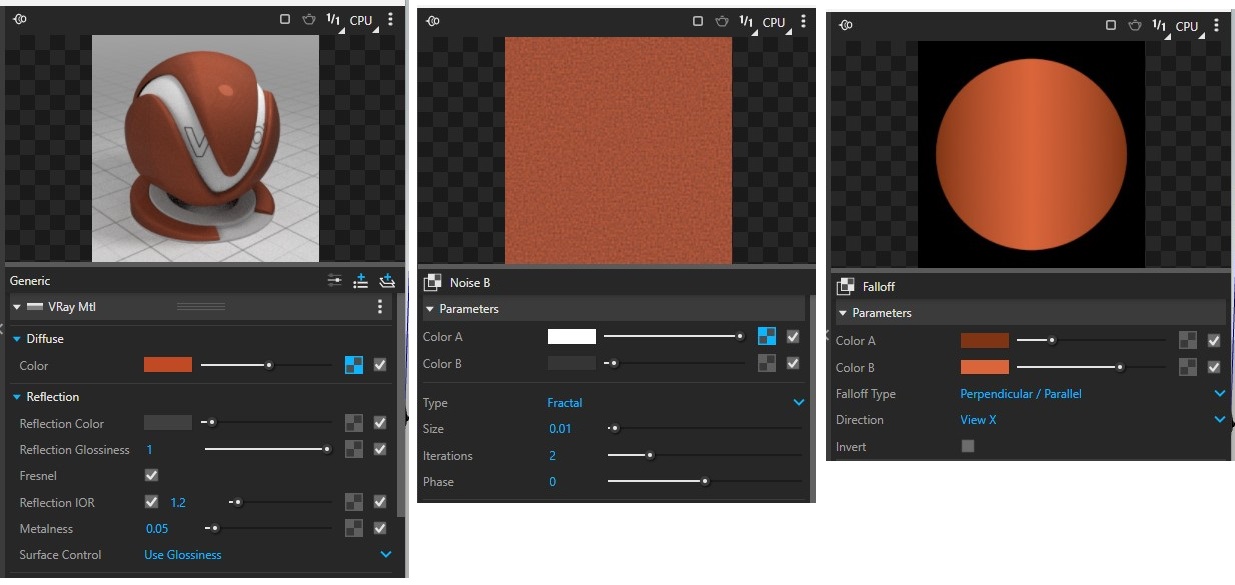Image resolution: width=1235 pixels, height=585 pixels.
Task: Click the teapot render icon in Noise B preview
Action: point(722,21)
